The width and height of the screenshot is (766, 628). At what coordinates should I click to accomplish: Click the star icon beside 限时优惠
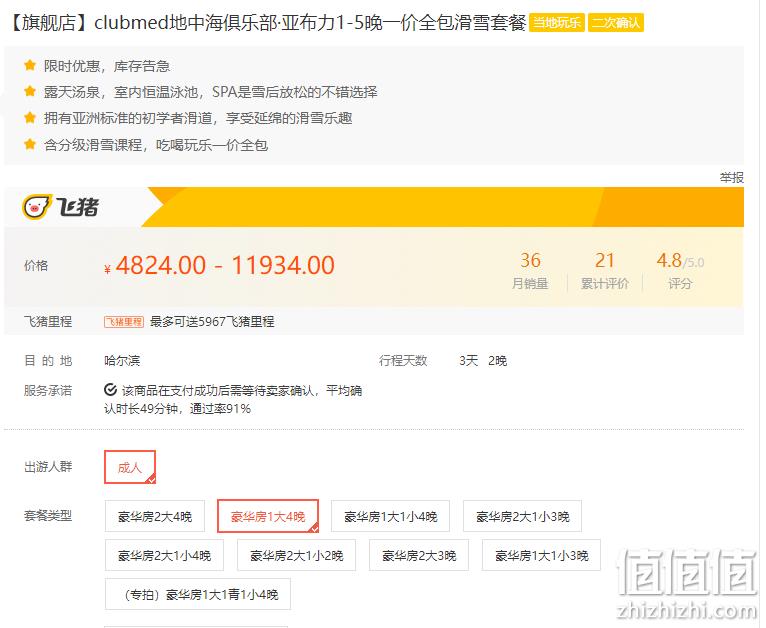[30, 65]
